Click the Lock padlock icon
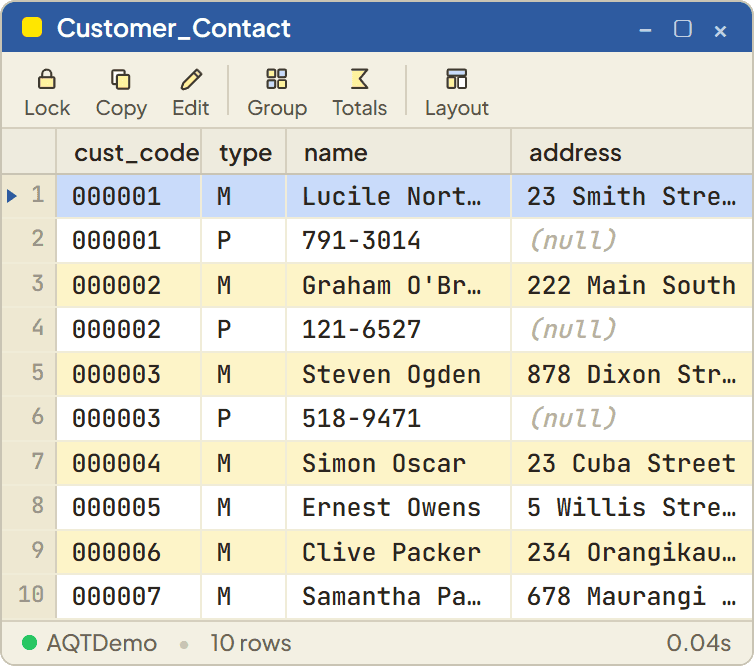Screen dimensions: 754x666 point(47,79)
